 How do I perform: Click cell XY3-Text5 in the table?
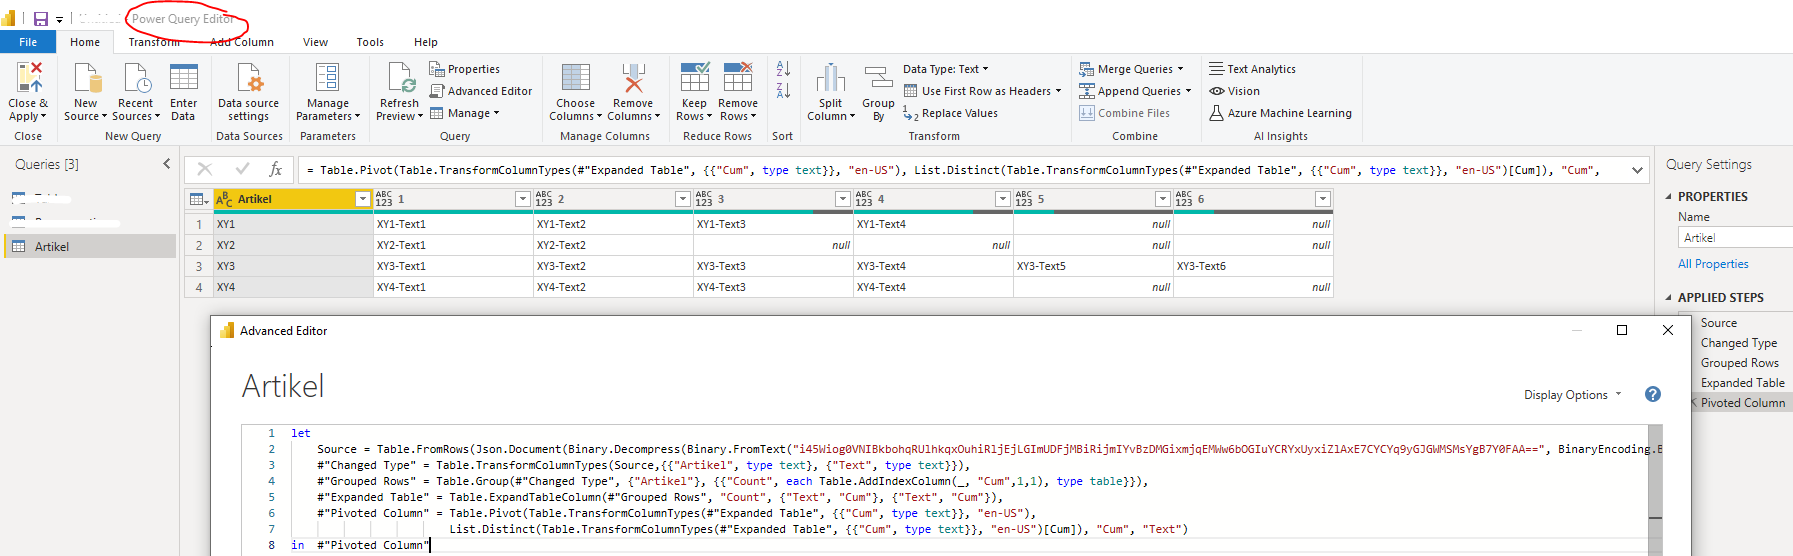[x=1093, y=266]
